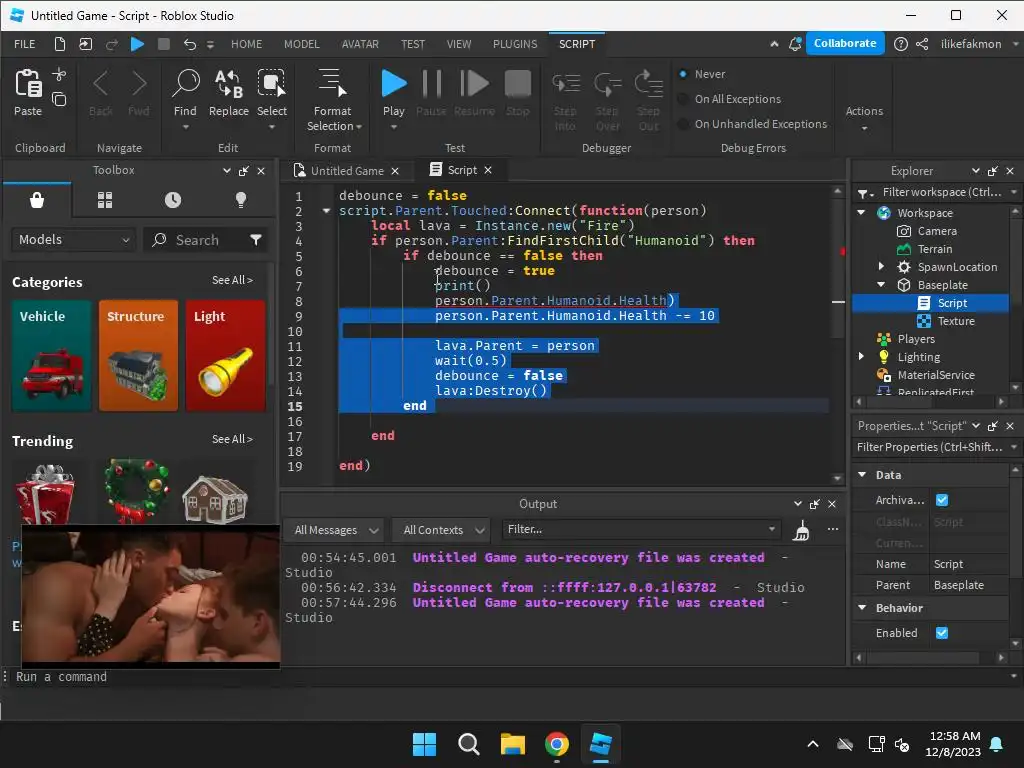Screen dimensions: 1024x768
Task: Open the All Contexts dropdown
Action: point(442,530)
